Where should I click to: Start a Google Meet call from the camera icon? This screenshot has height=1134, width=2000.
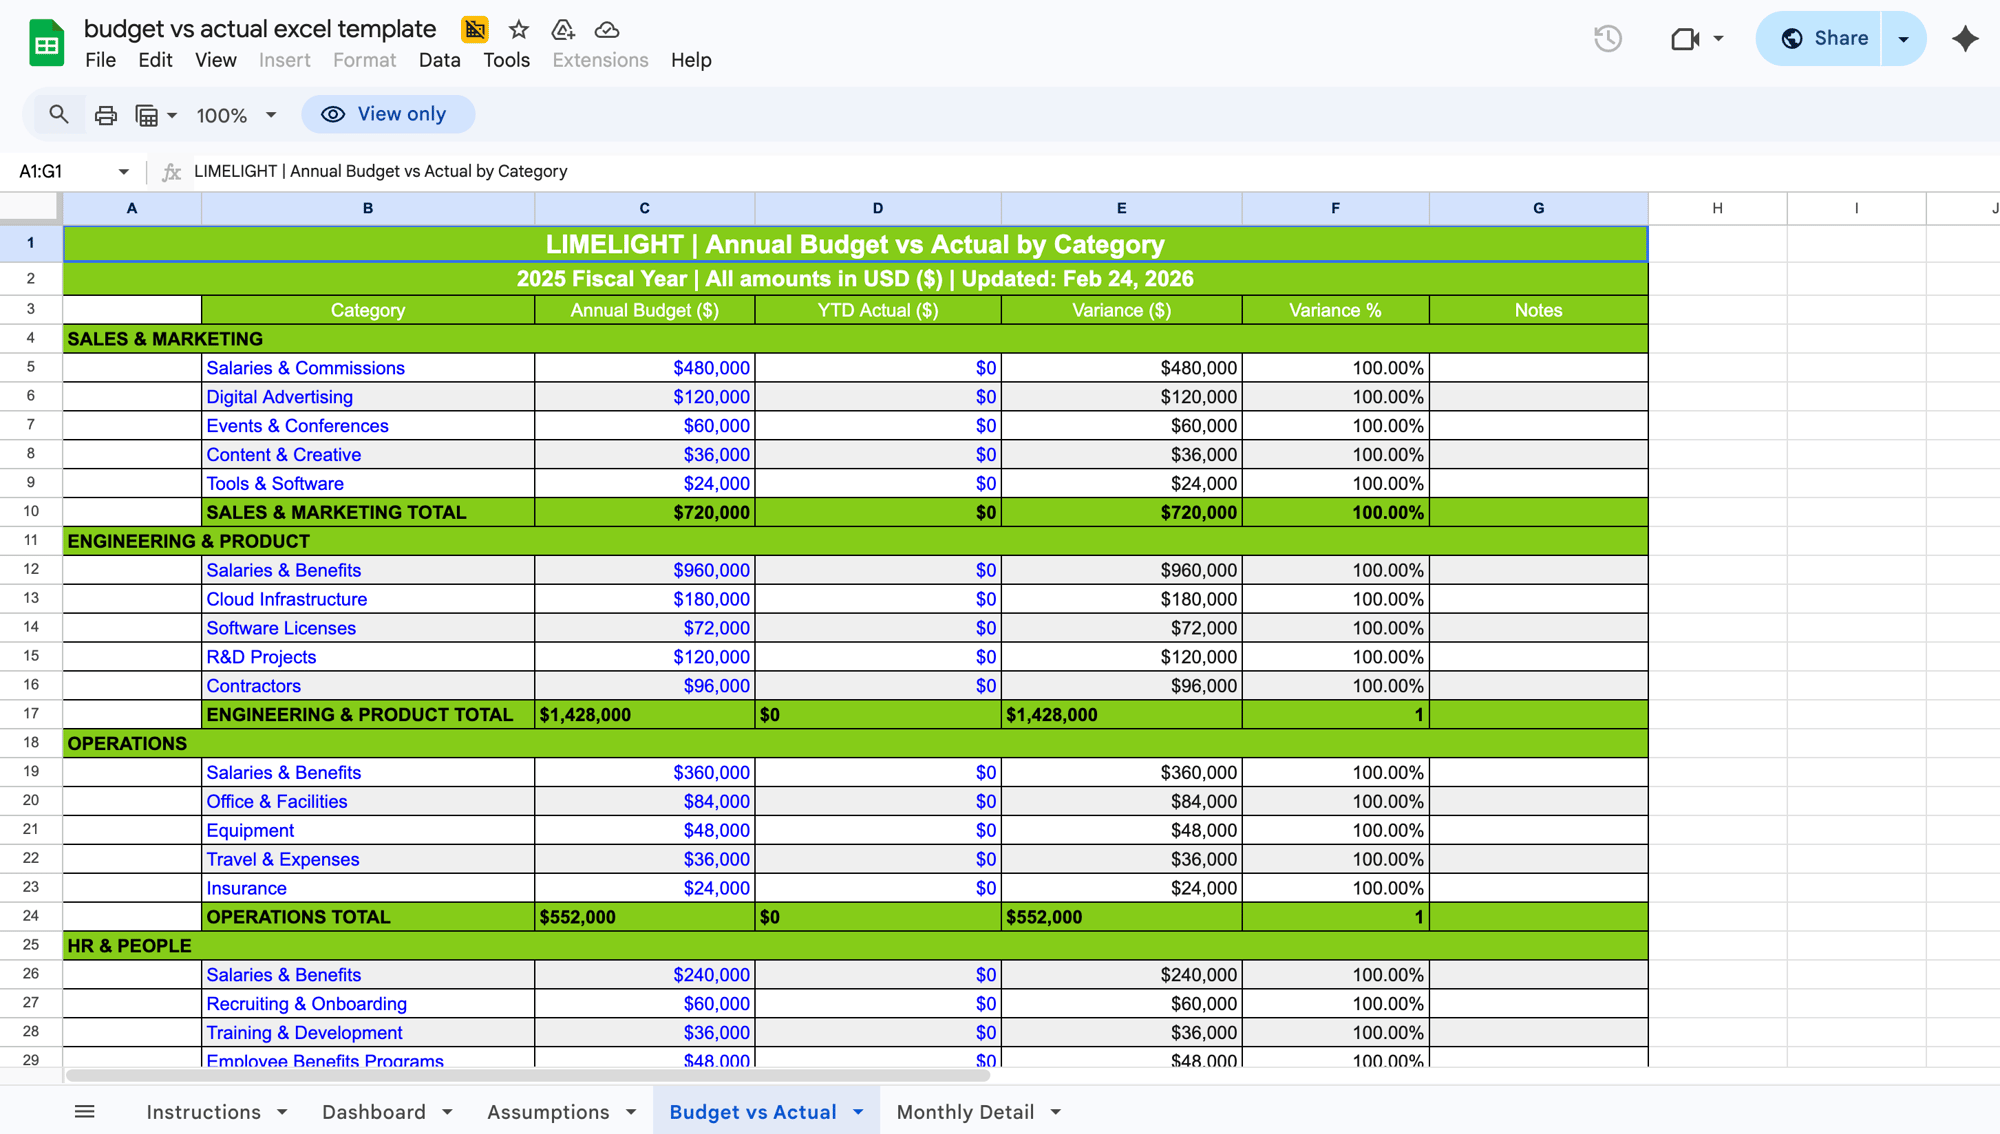tap(1686, 39)
